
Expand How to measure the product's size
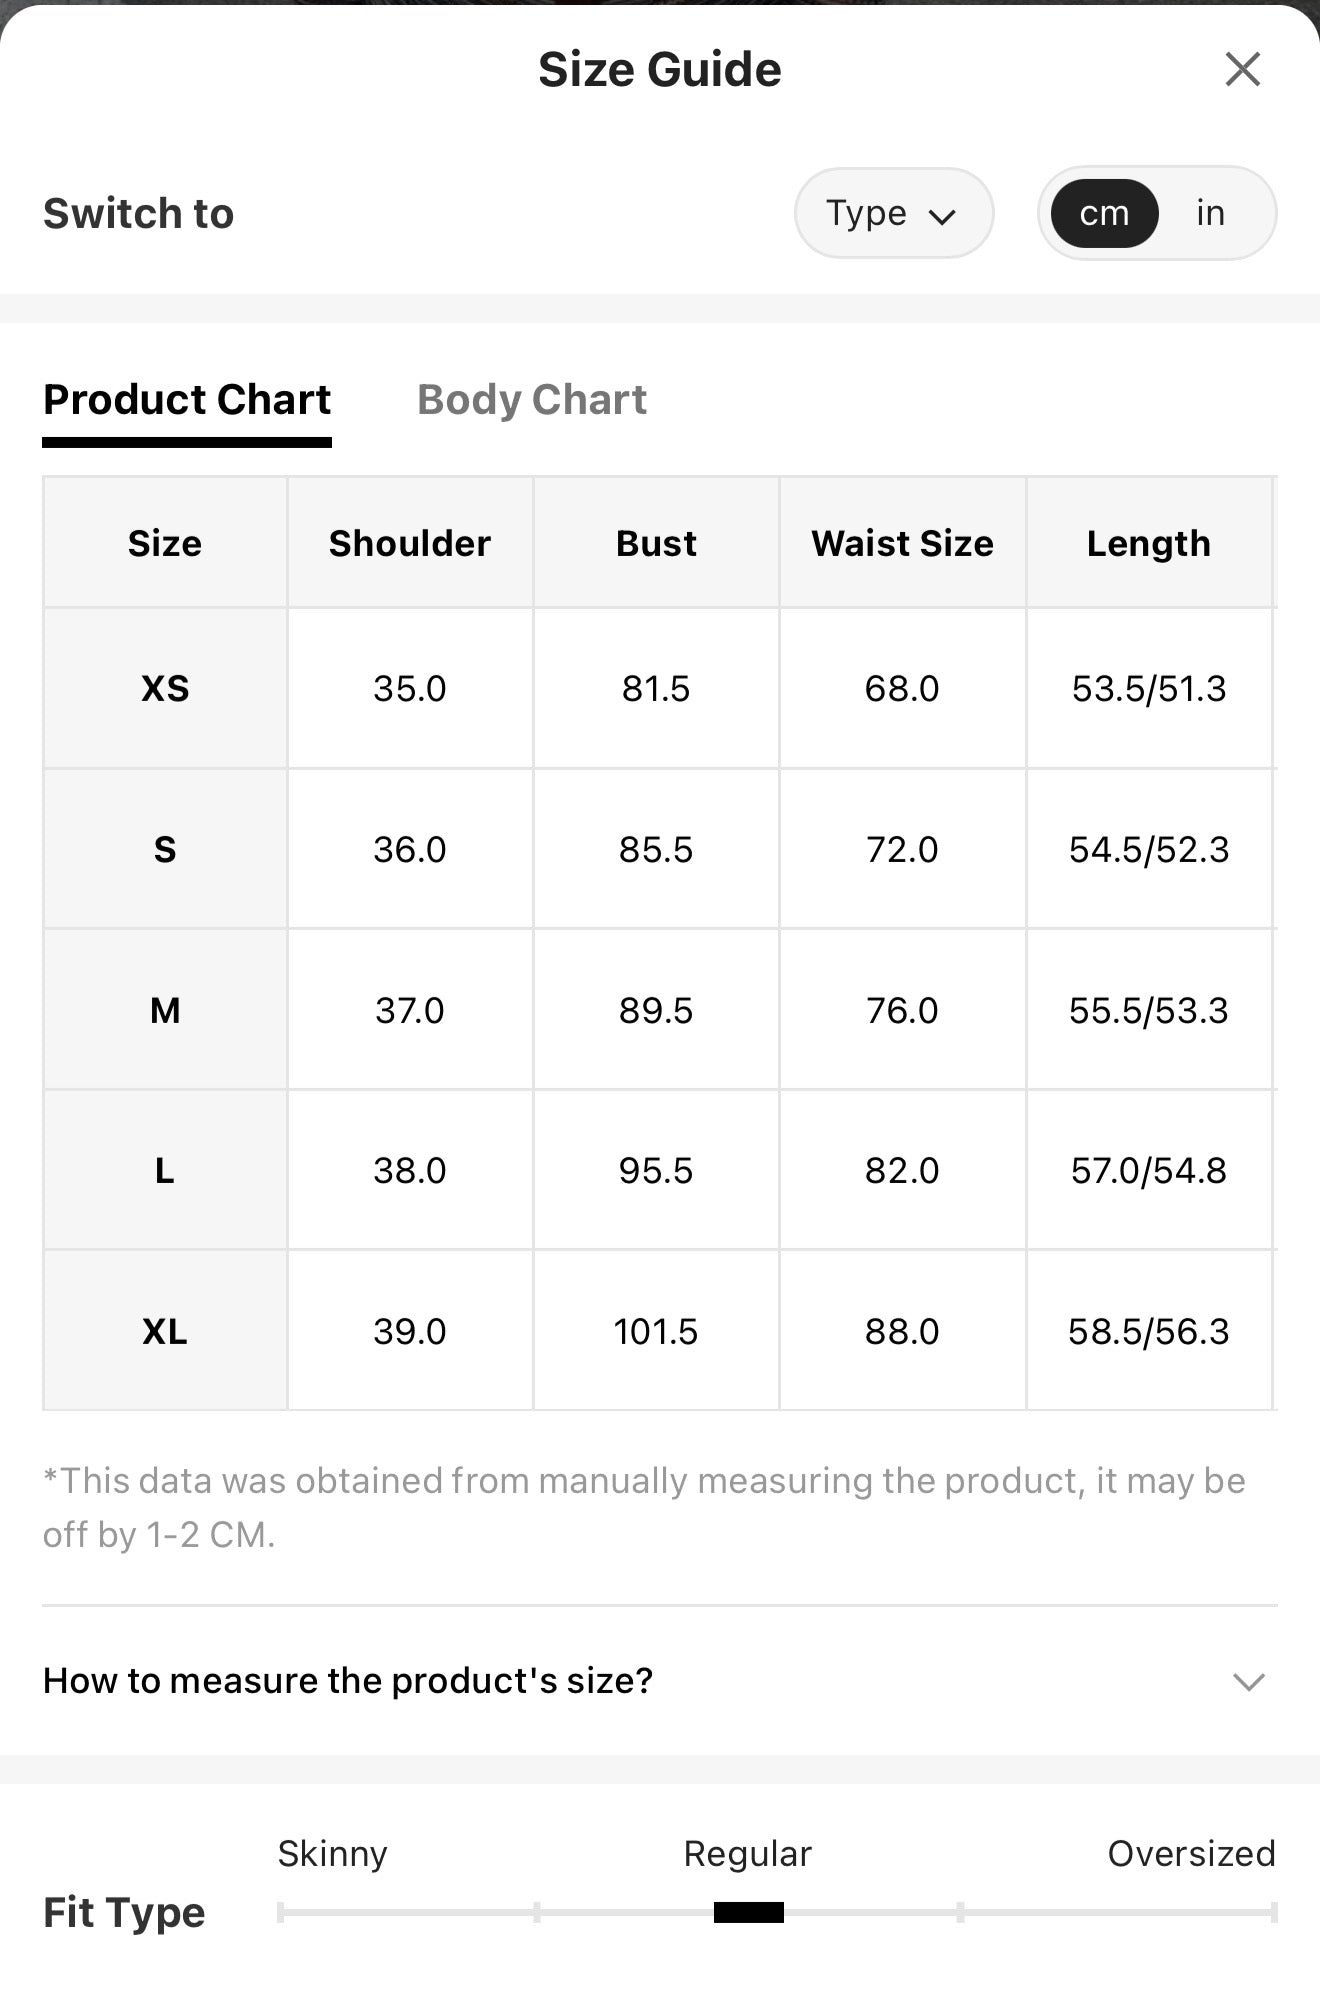click(660, 1681)
